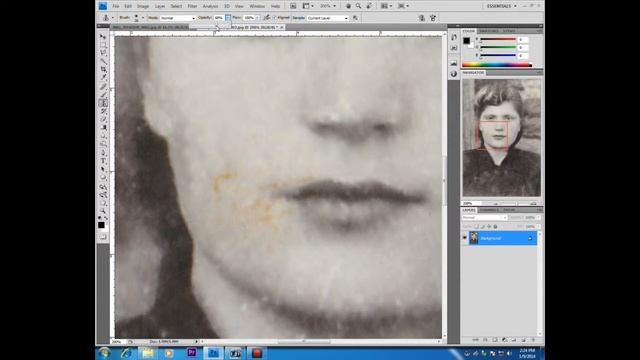Select the Background layer row
This screenshot has height=360, width=640.
pos(502,238)
